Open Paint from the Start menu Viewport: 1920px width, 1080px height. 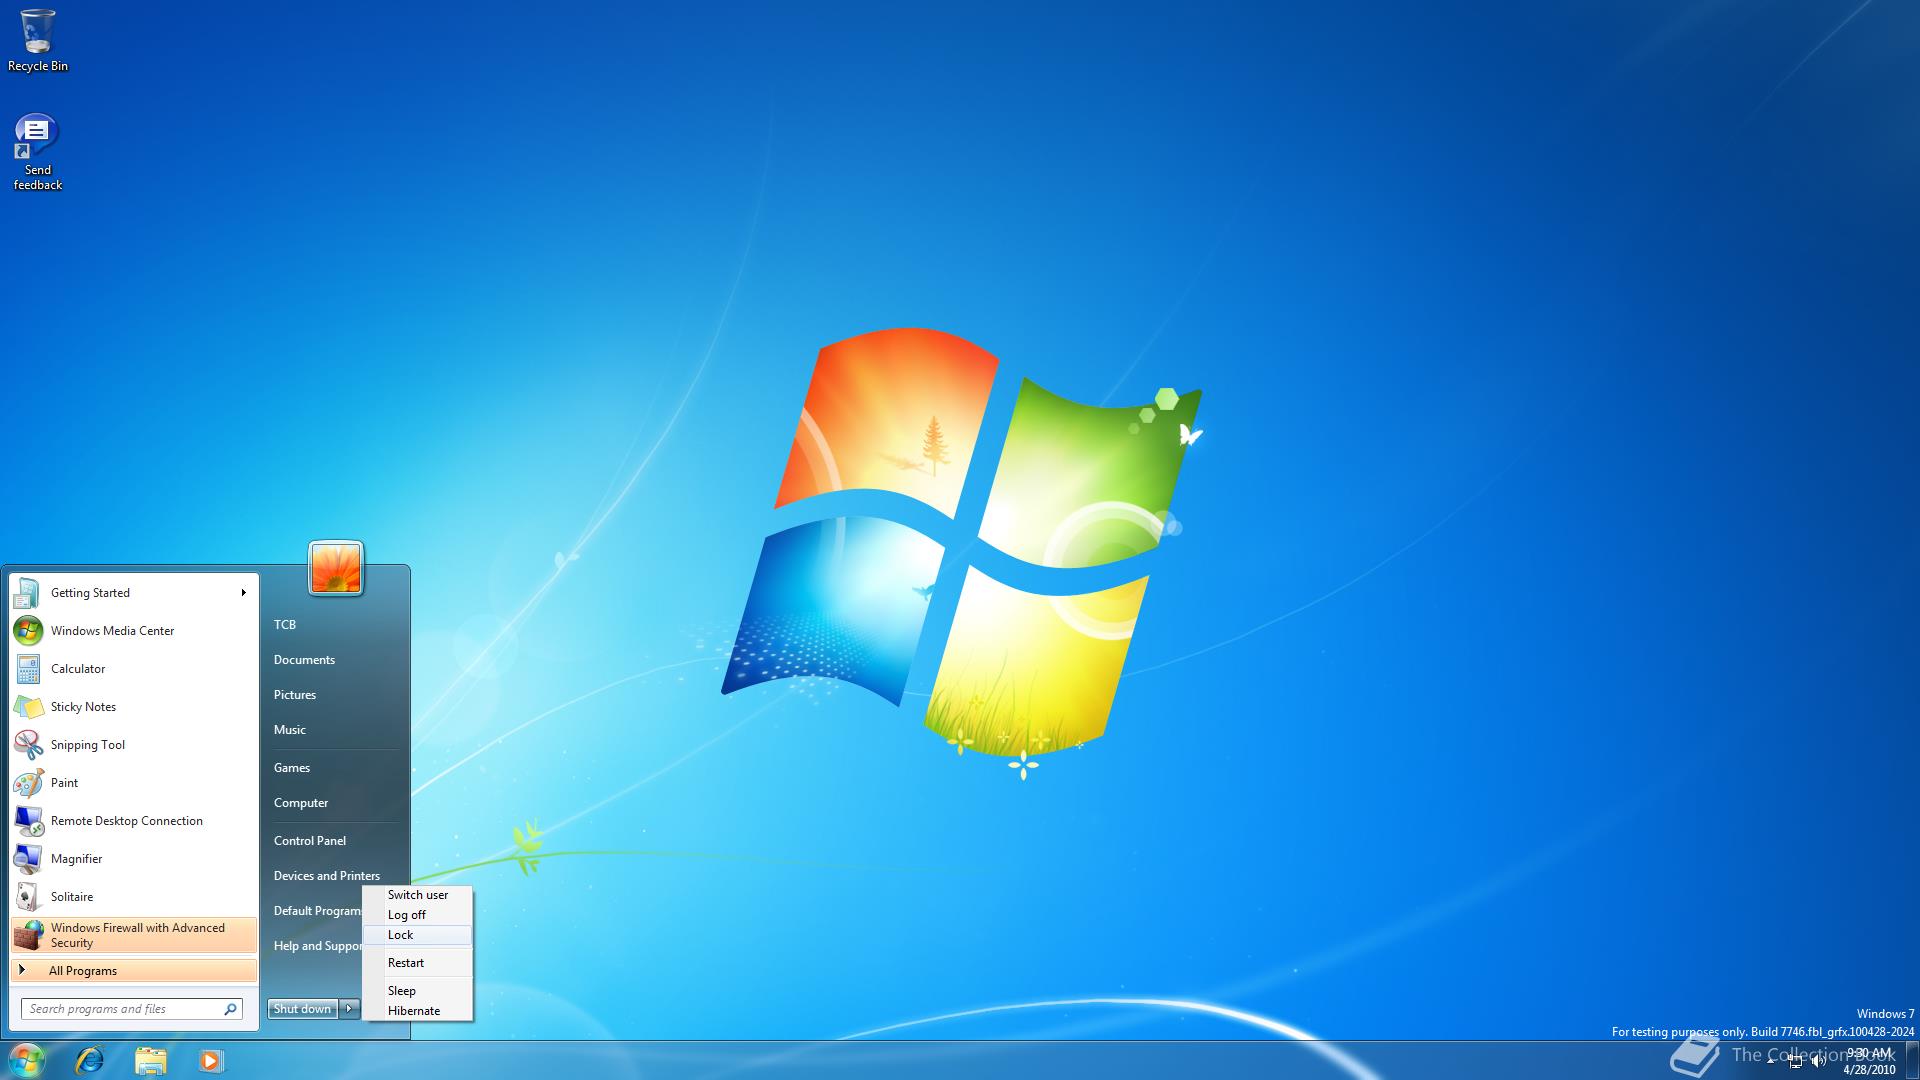point(134,783)
